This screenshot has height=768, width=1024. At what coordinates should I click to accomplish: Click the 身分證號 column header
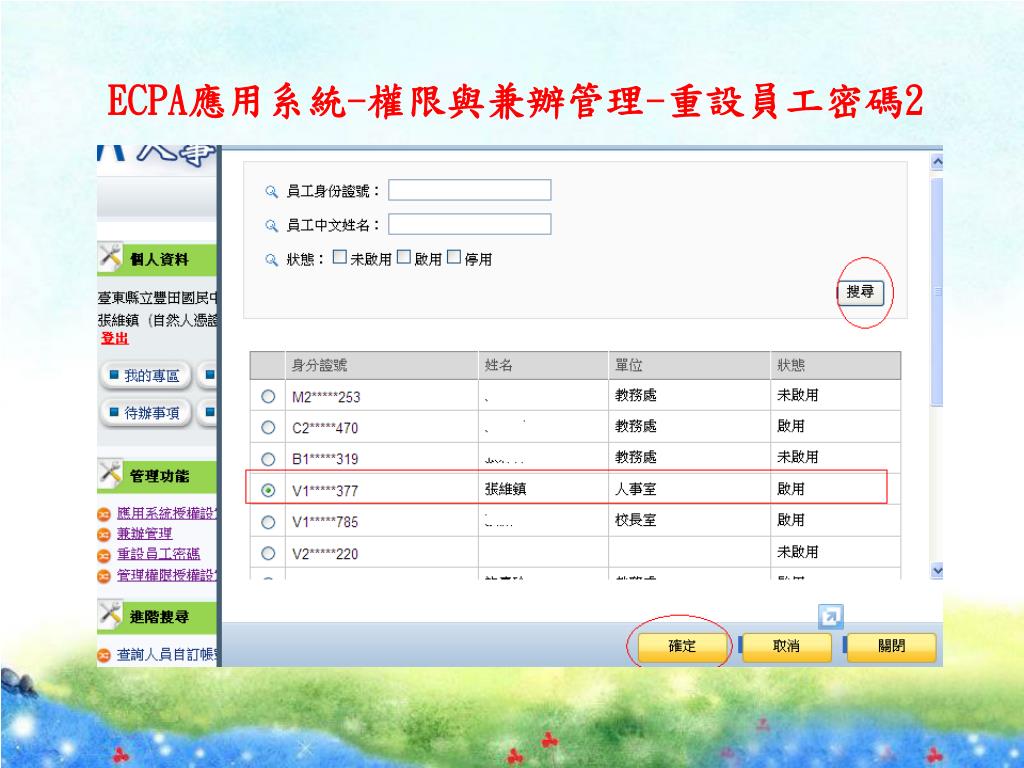click(382, 365)
